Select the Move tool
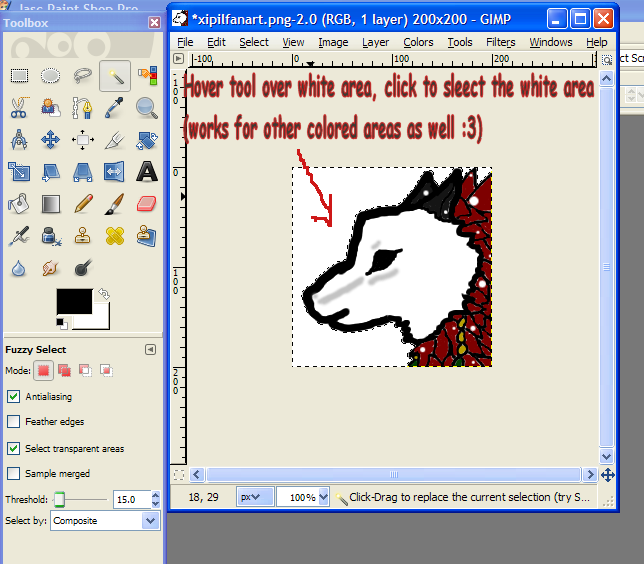The image size is (644, 564). pyautogui.click(x=51, y=140)
